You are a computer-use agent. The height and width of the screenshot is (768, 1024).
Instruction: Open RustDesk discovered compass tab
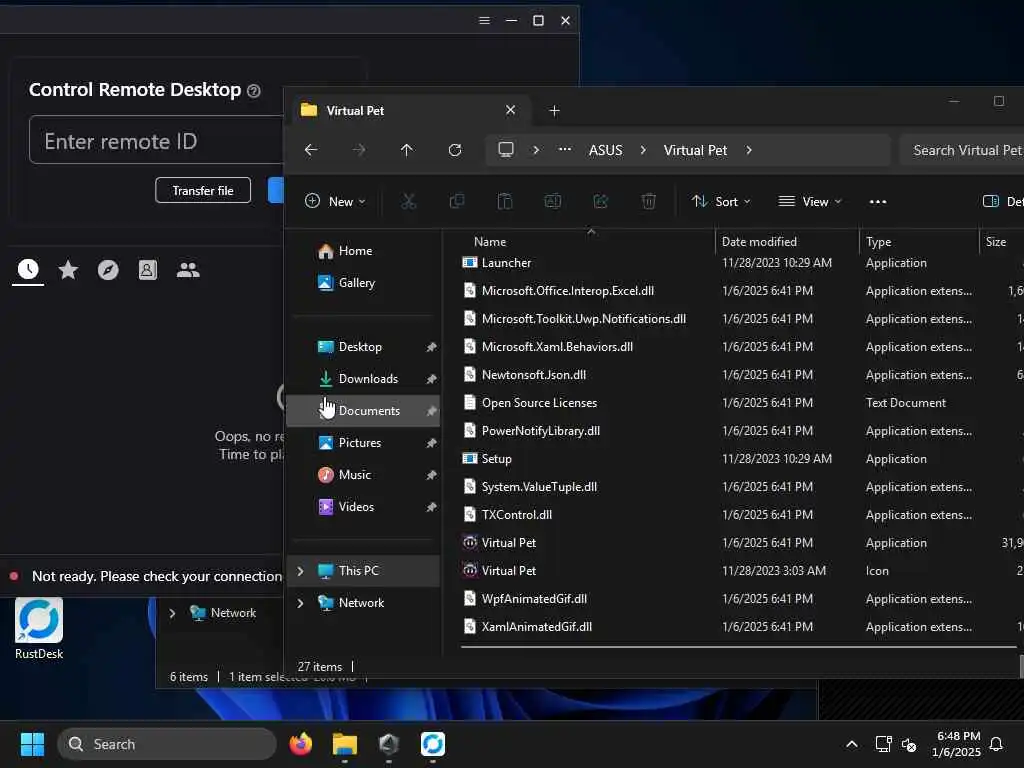click(x=108, y=269)
